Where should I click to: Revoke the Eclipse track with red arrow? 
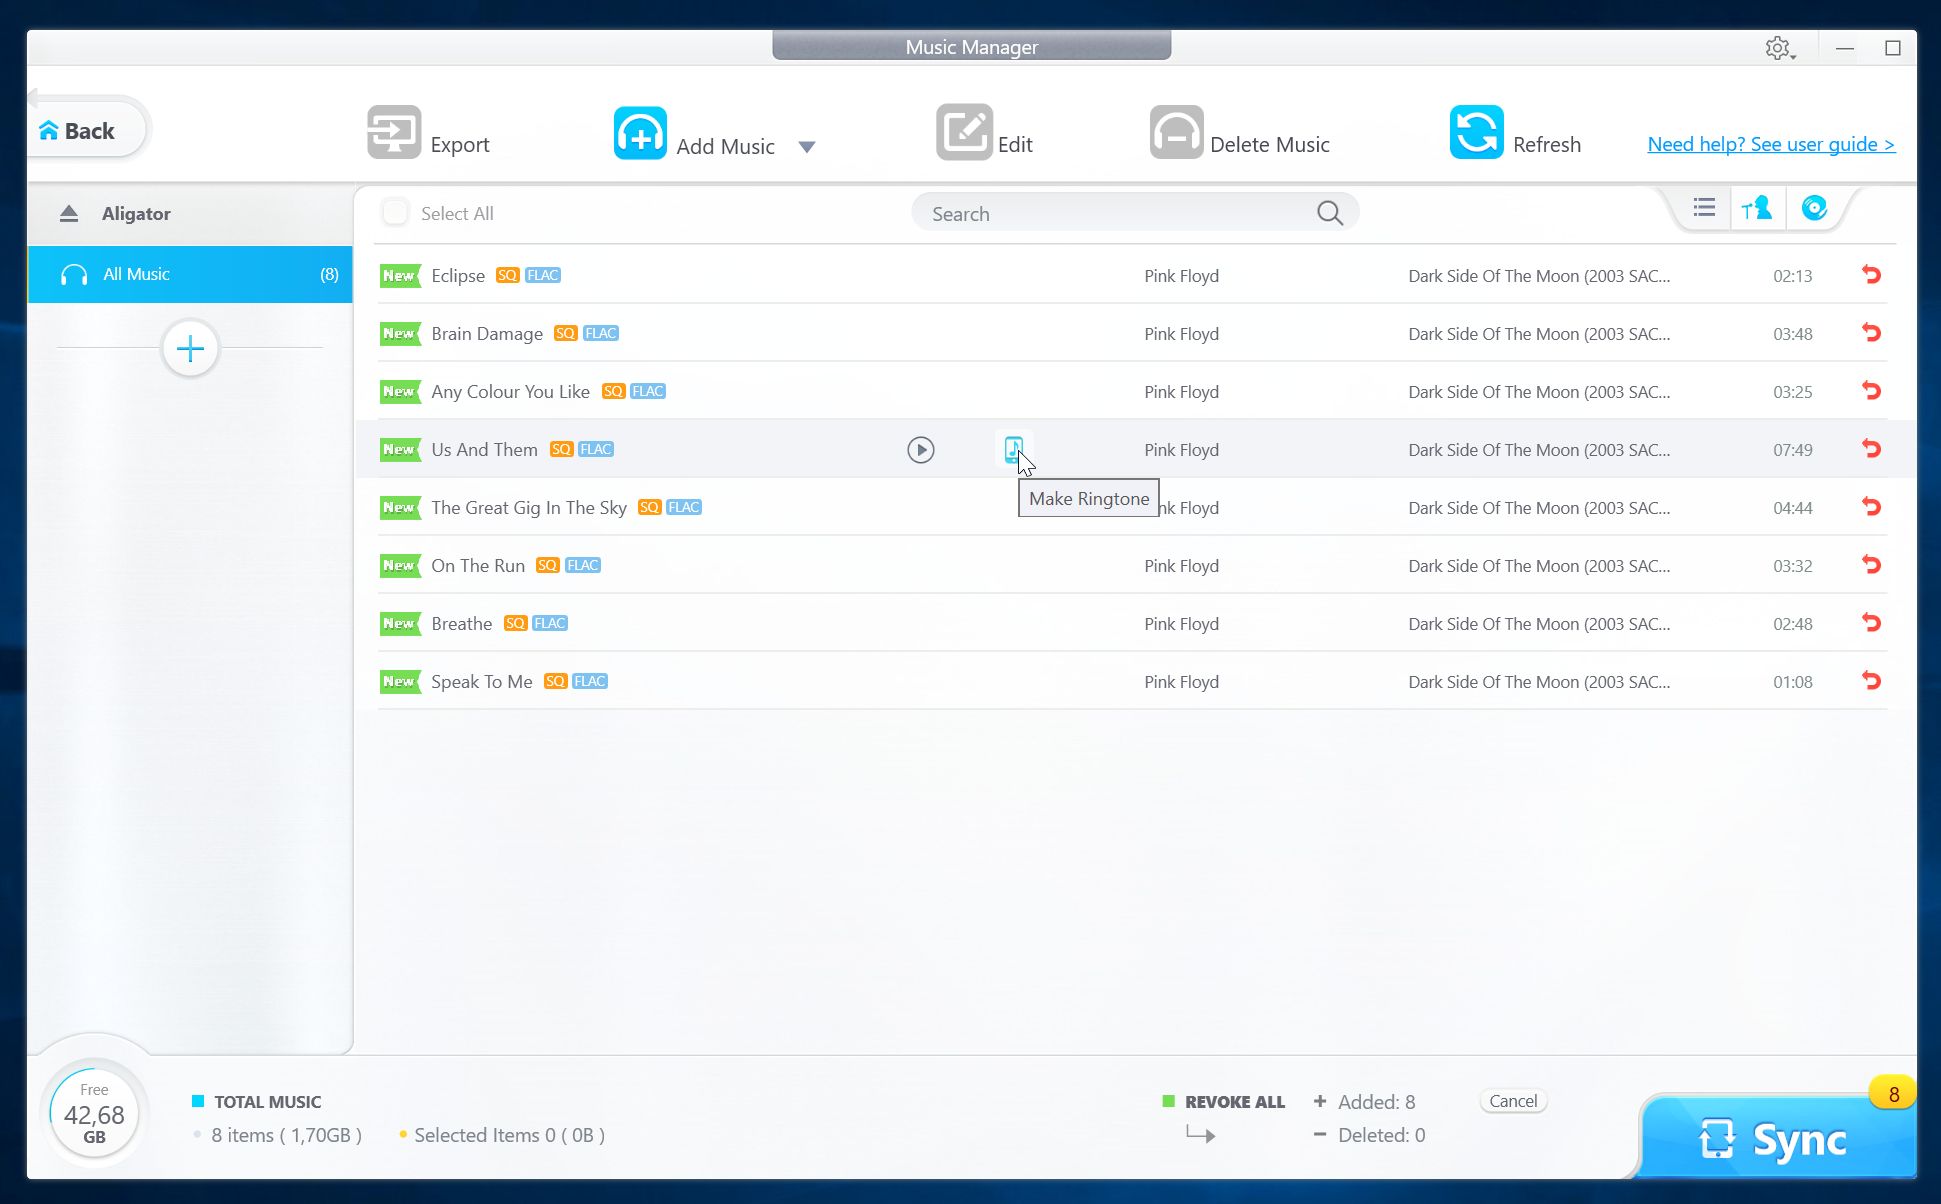(x=1871, y=275)
